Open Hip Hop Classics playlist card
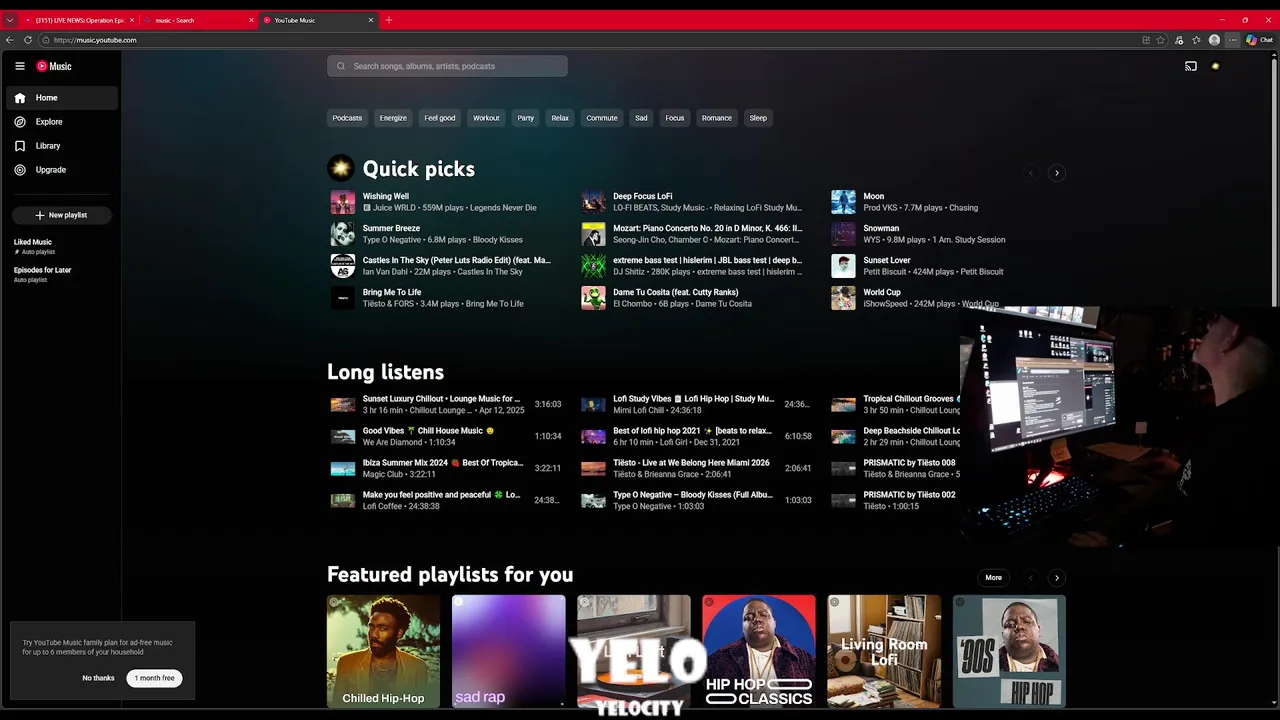Image resolution: width=1280 pixels, height=720 pixels. point(759,651)
